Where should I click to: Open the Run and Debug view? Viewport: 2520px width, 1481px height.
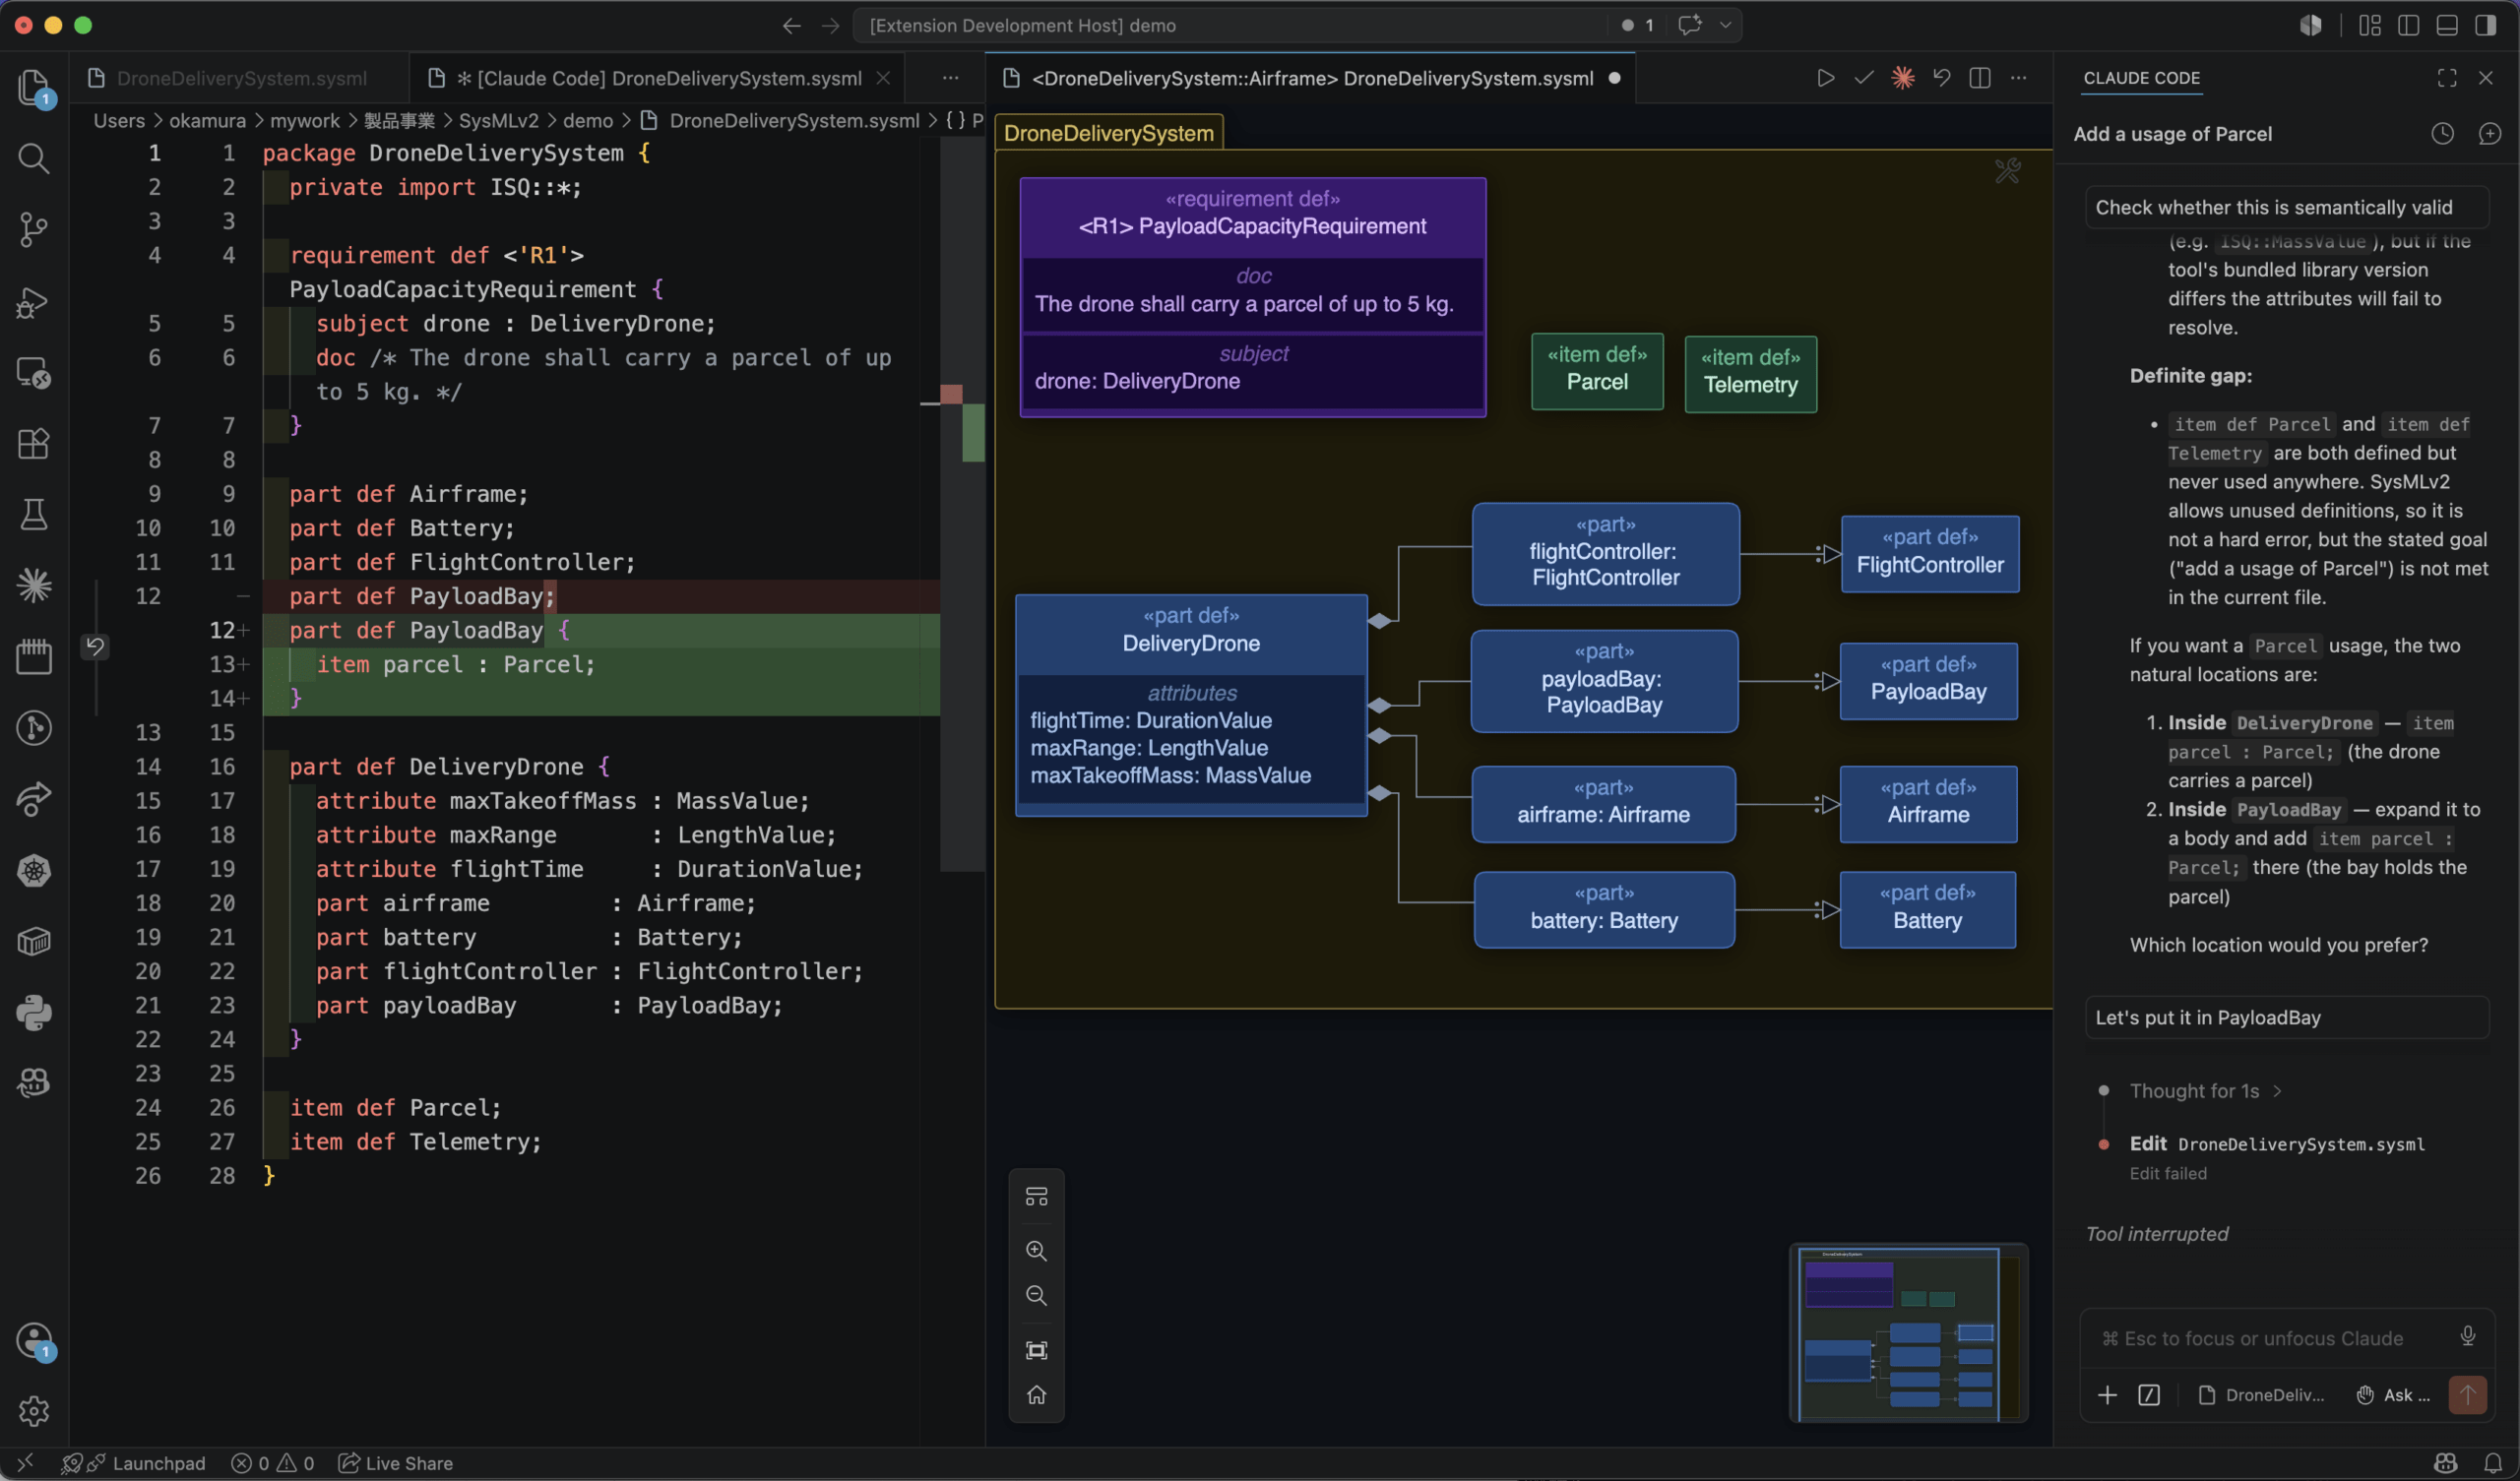[x=33, y=301]
